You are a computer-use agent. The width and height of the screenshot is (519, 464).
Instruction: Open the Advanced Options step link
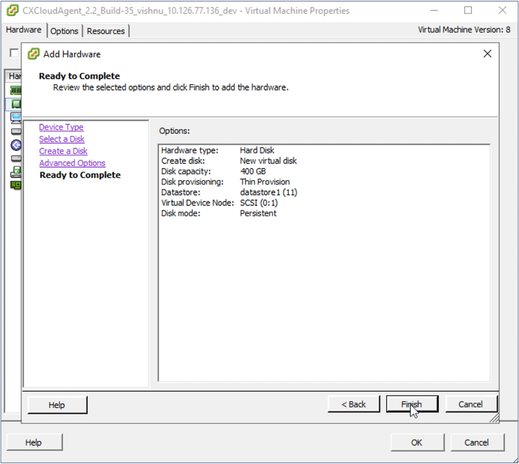tap(72, 163)
